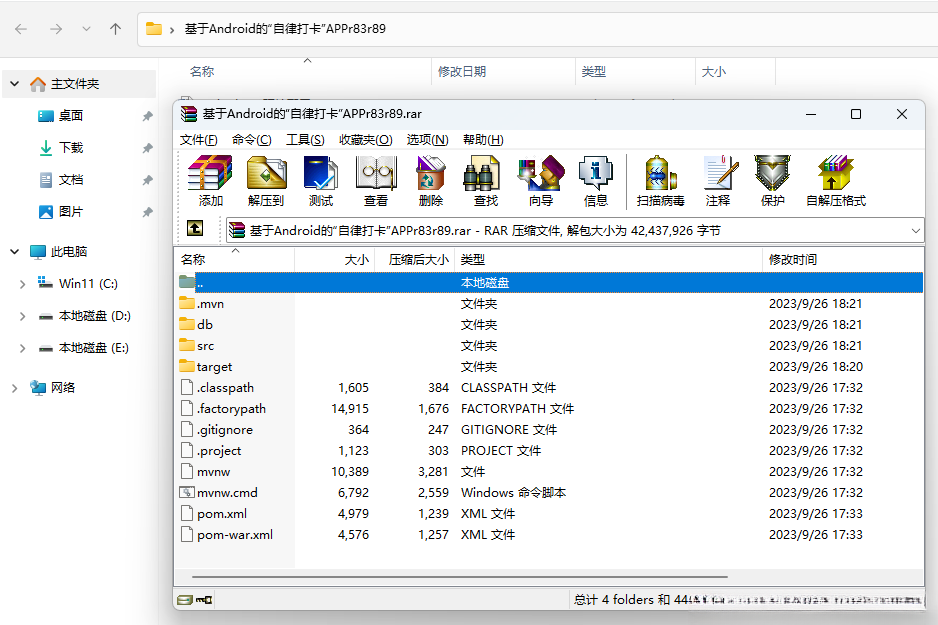Expand the breadcrumb chevron in Explorer address bar
Viewport: 938px width, 625px height.
click(x=172, y=29)
